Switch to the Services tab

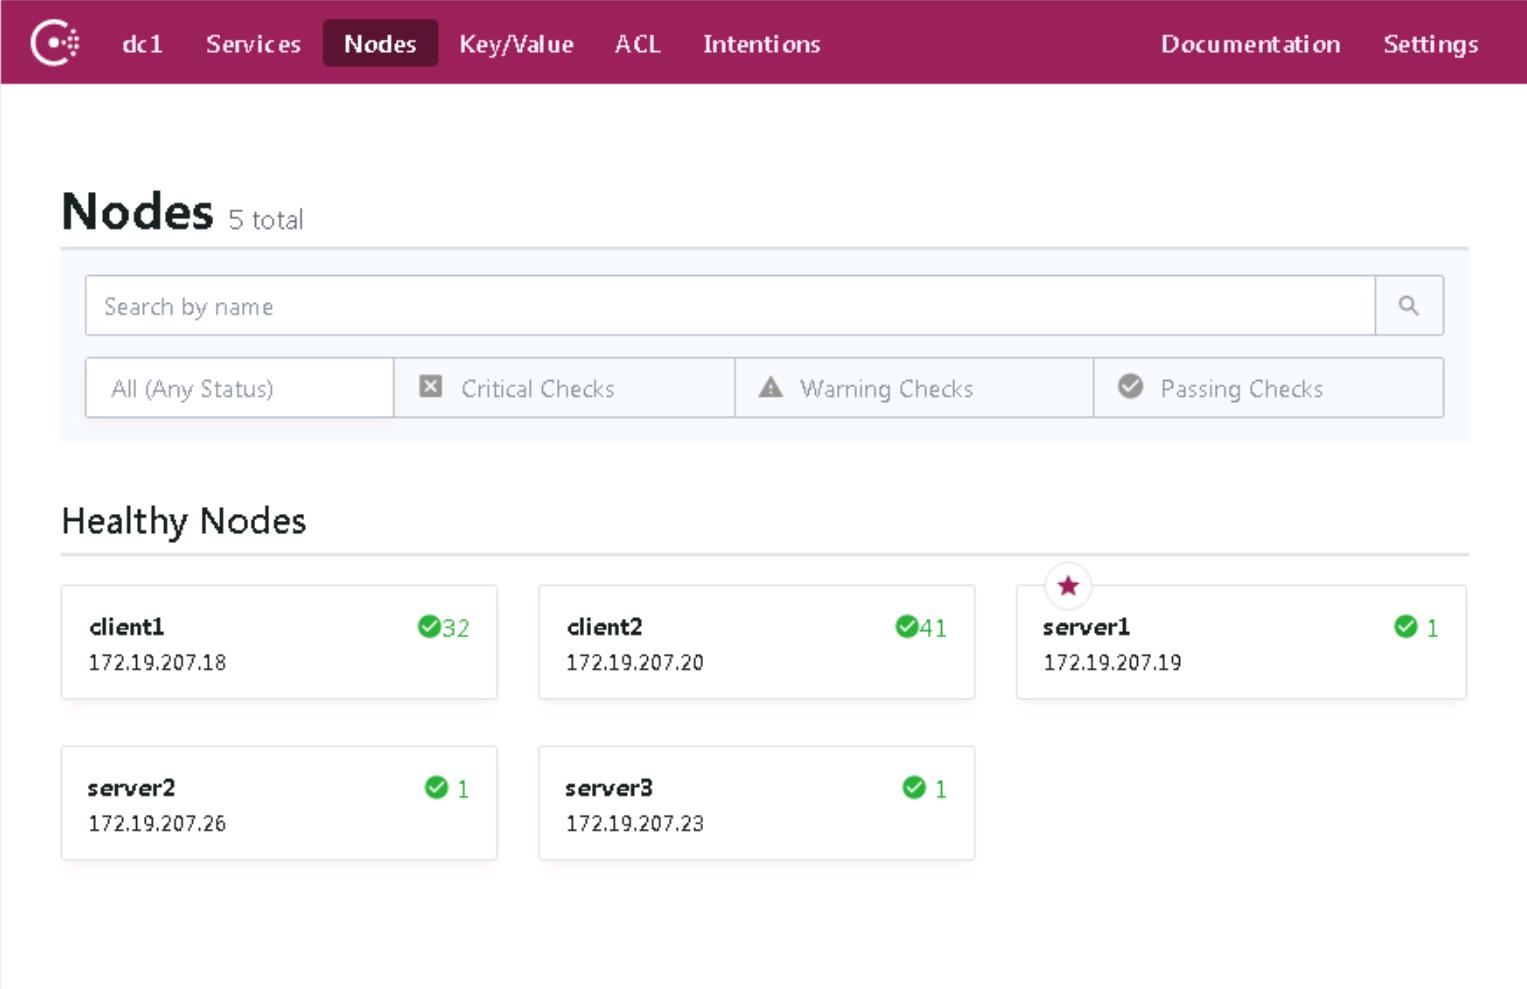click(x=253, y=43)
